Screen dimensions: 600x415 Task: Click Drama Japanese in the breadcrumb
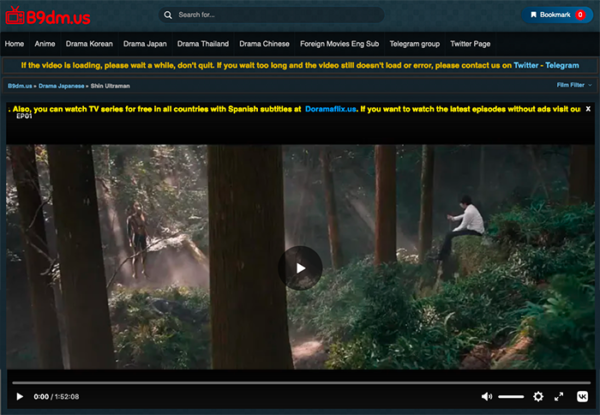click(62, 87)
